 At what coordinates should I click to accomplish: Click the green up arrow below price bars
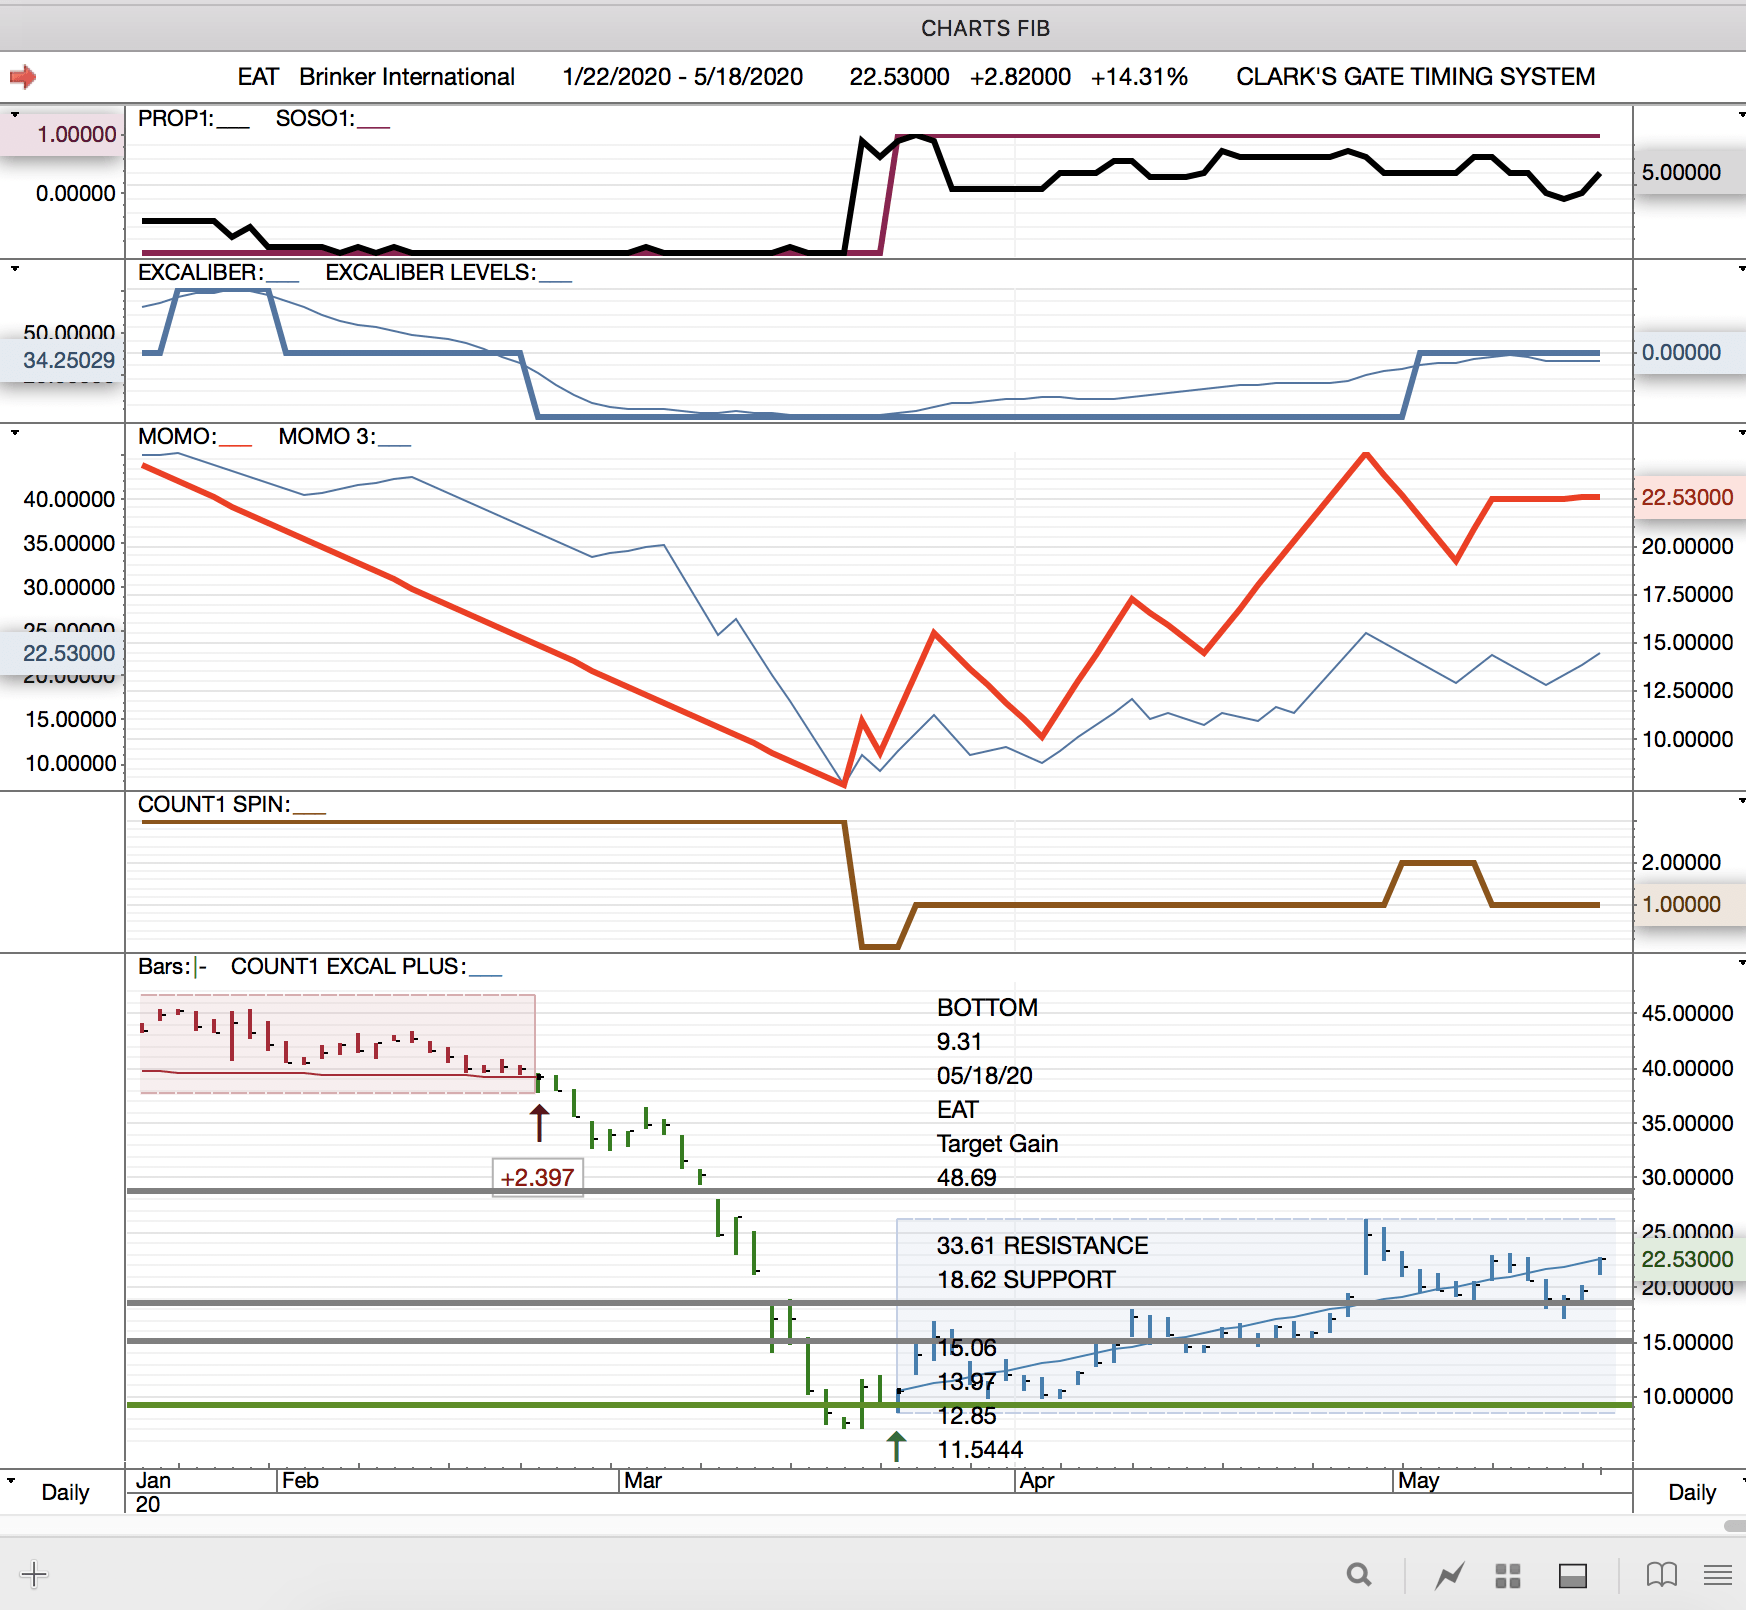(x=896, y=1446)
